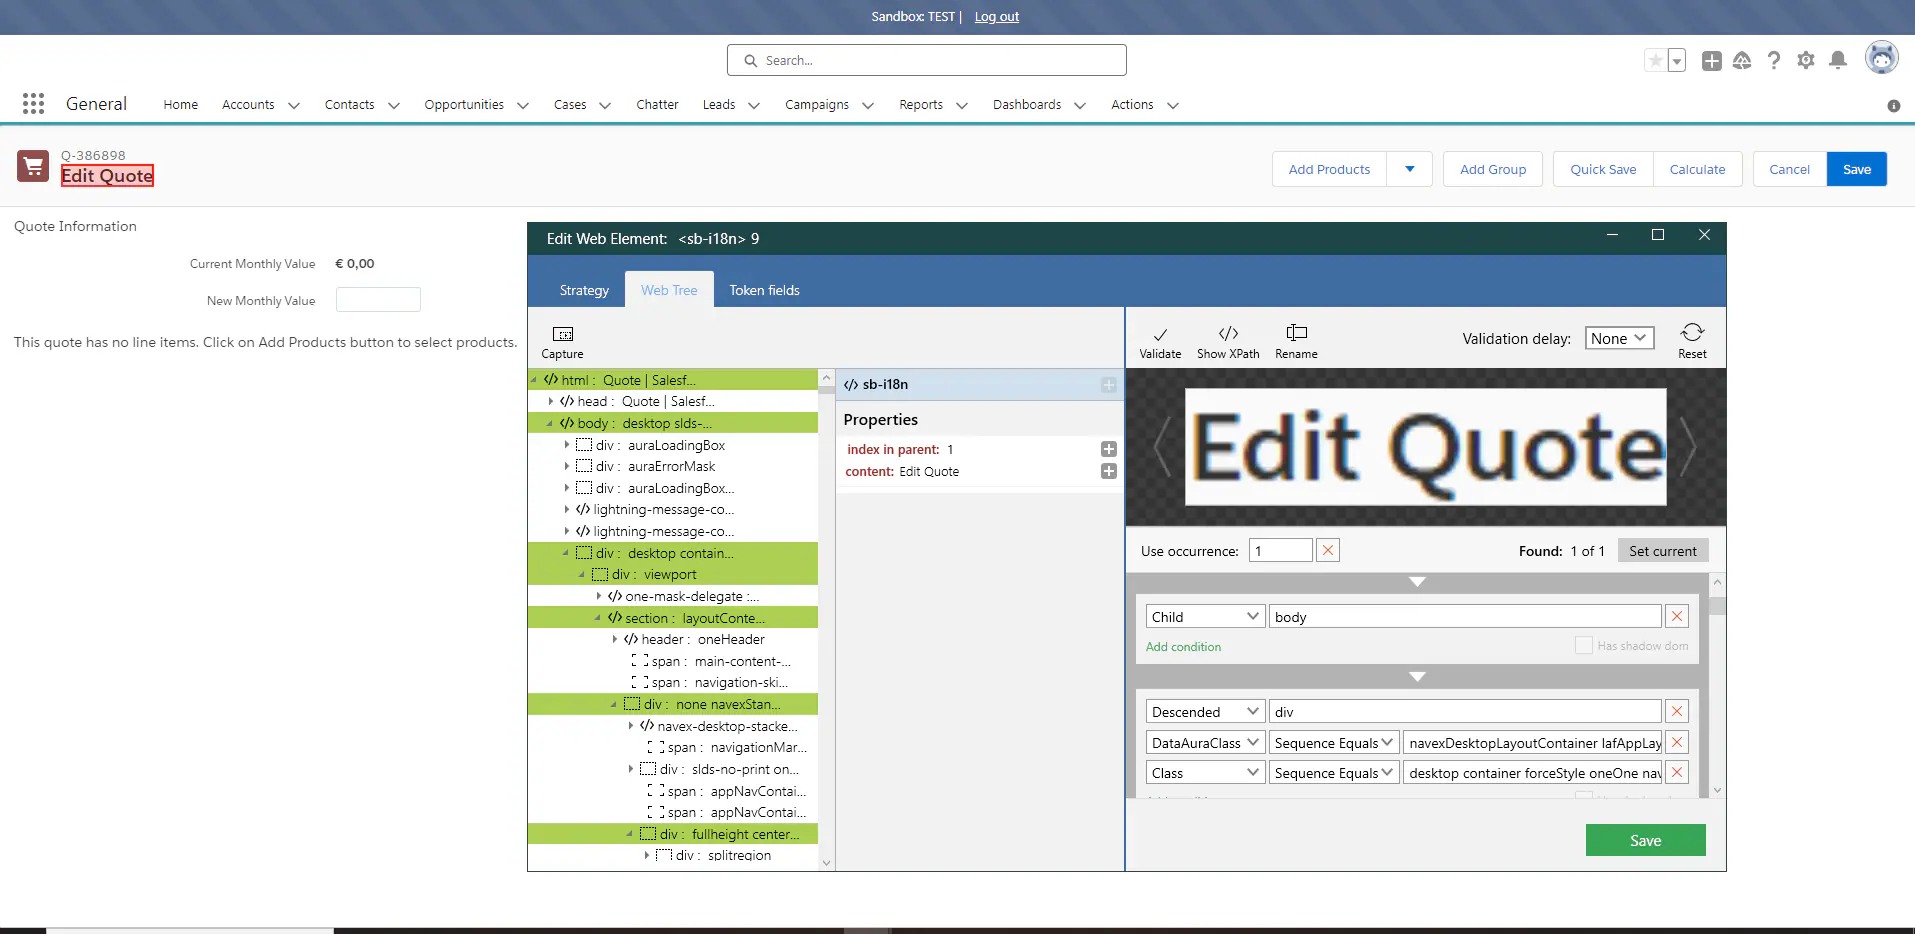
Task: Open the Descended relation dropdown
Action: point(1205,712)
